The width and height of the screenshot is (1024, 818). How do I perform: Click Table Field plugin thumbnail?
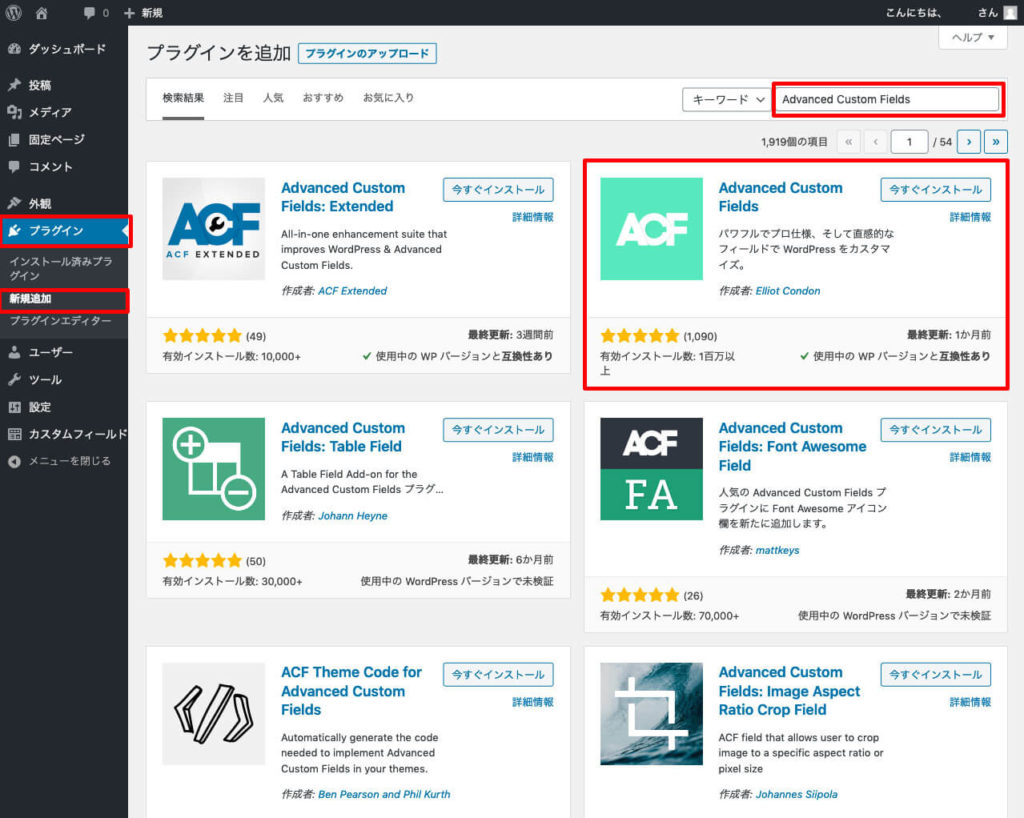coord(214,469)
